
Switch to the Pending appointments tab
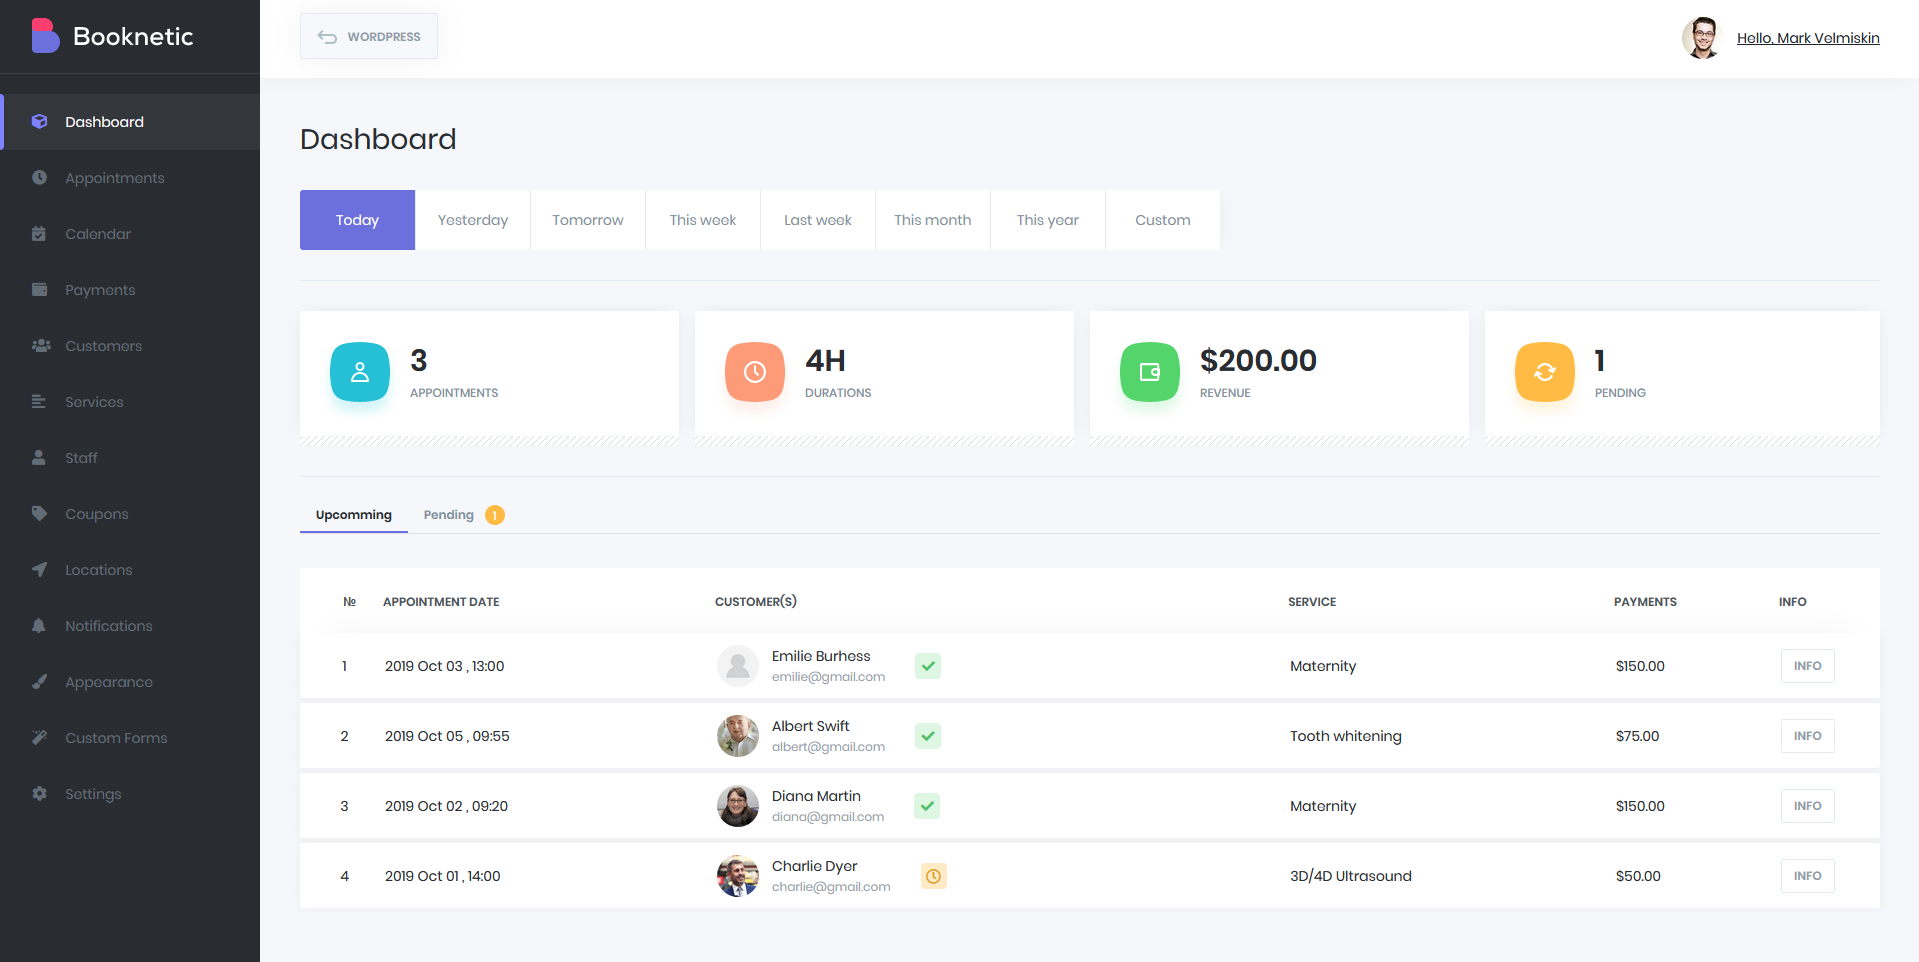coord(448,514)
